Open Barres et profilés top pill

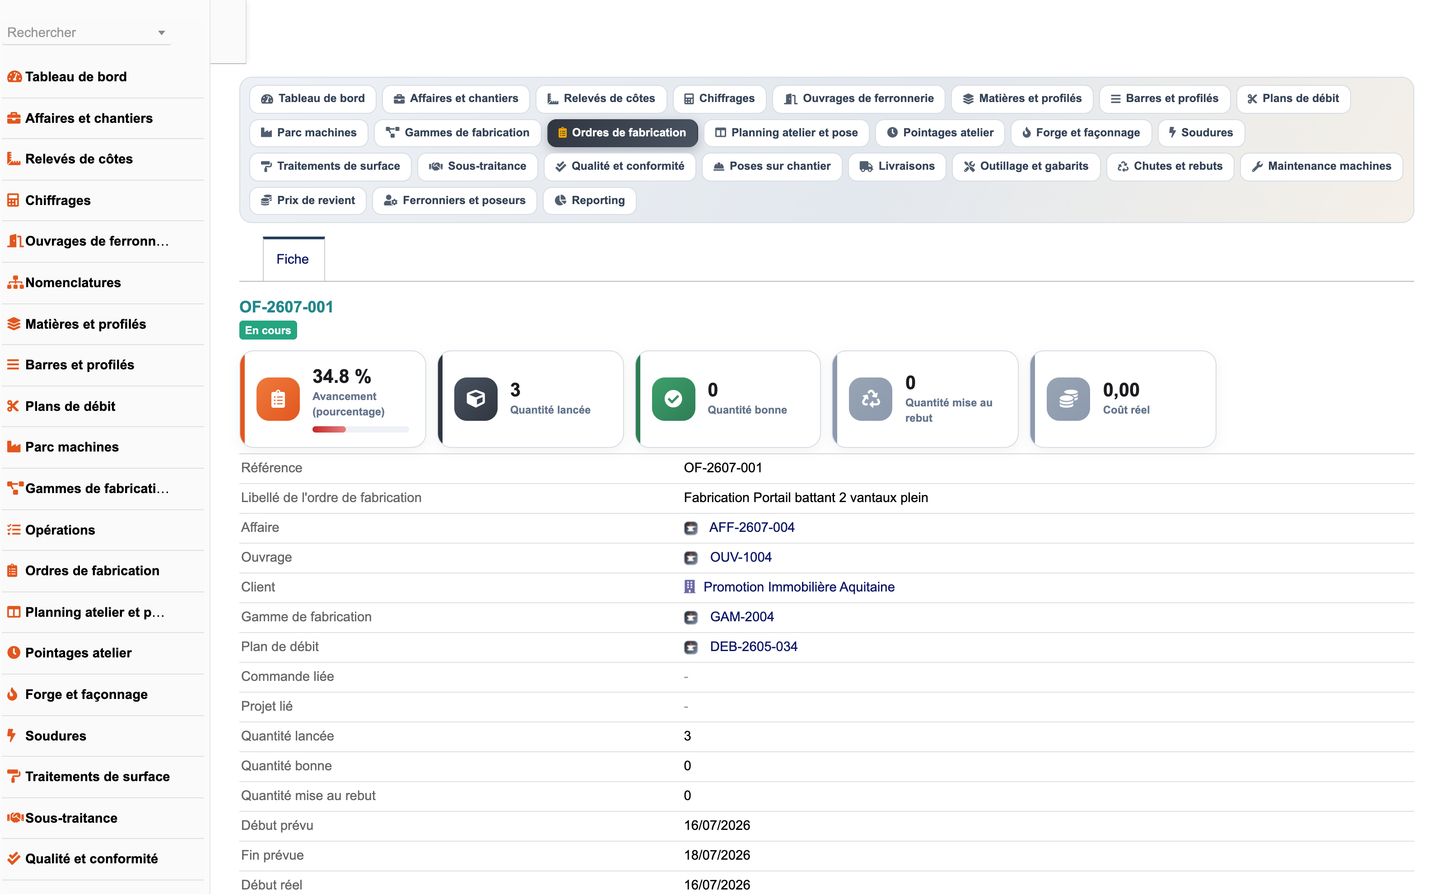(1164, 99)
